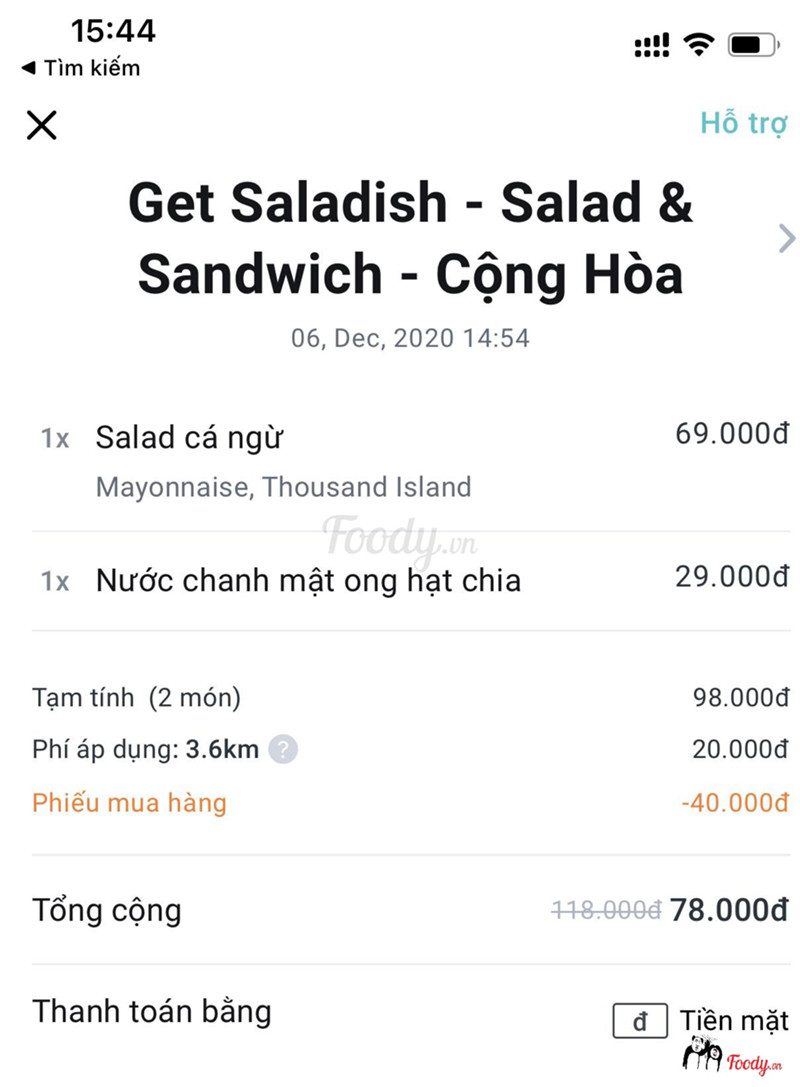800x1087 pixels.
Task: Tap the fee info question mark icon
Action: 283,749
